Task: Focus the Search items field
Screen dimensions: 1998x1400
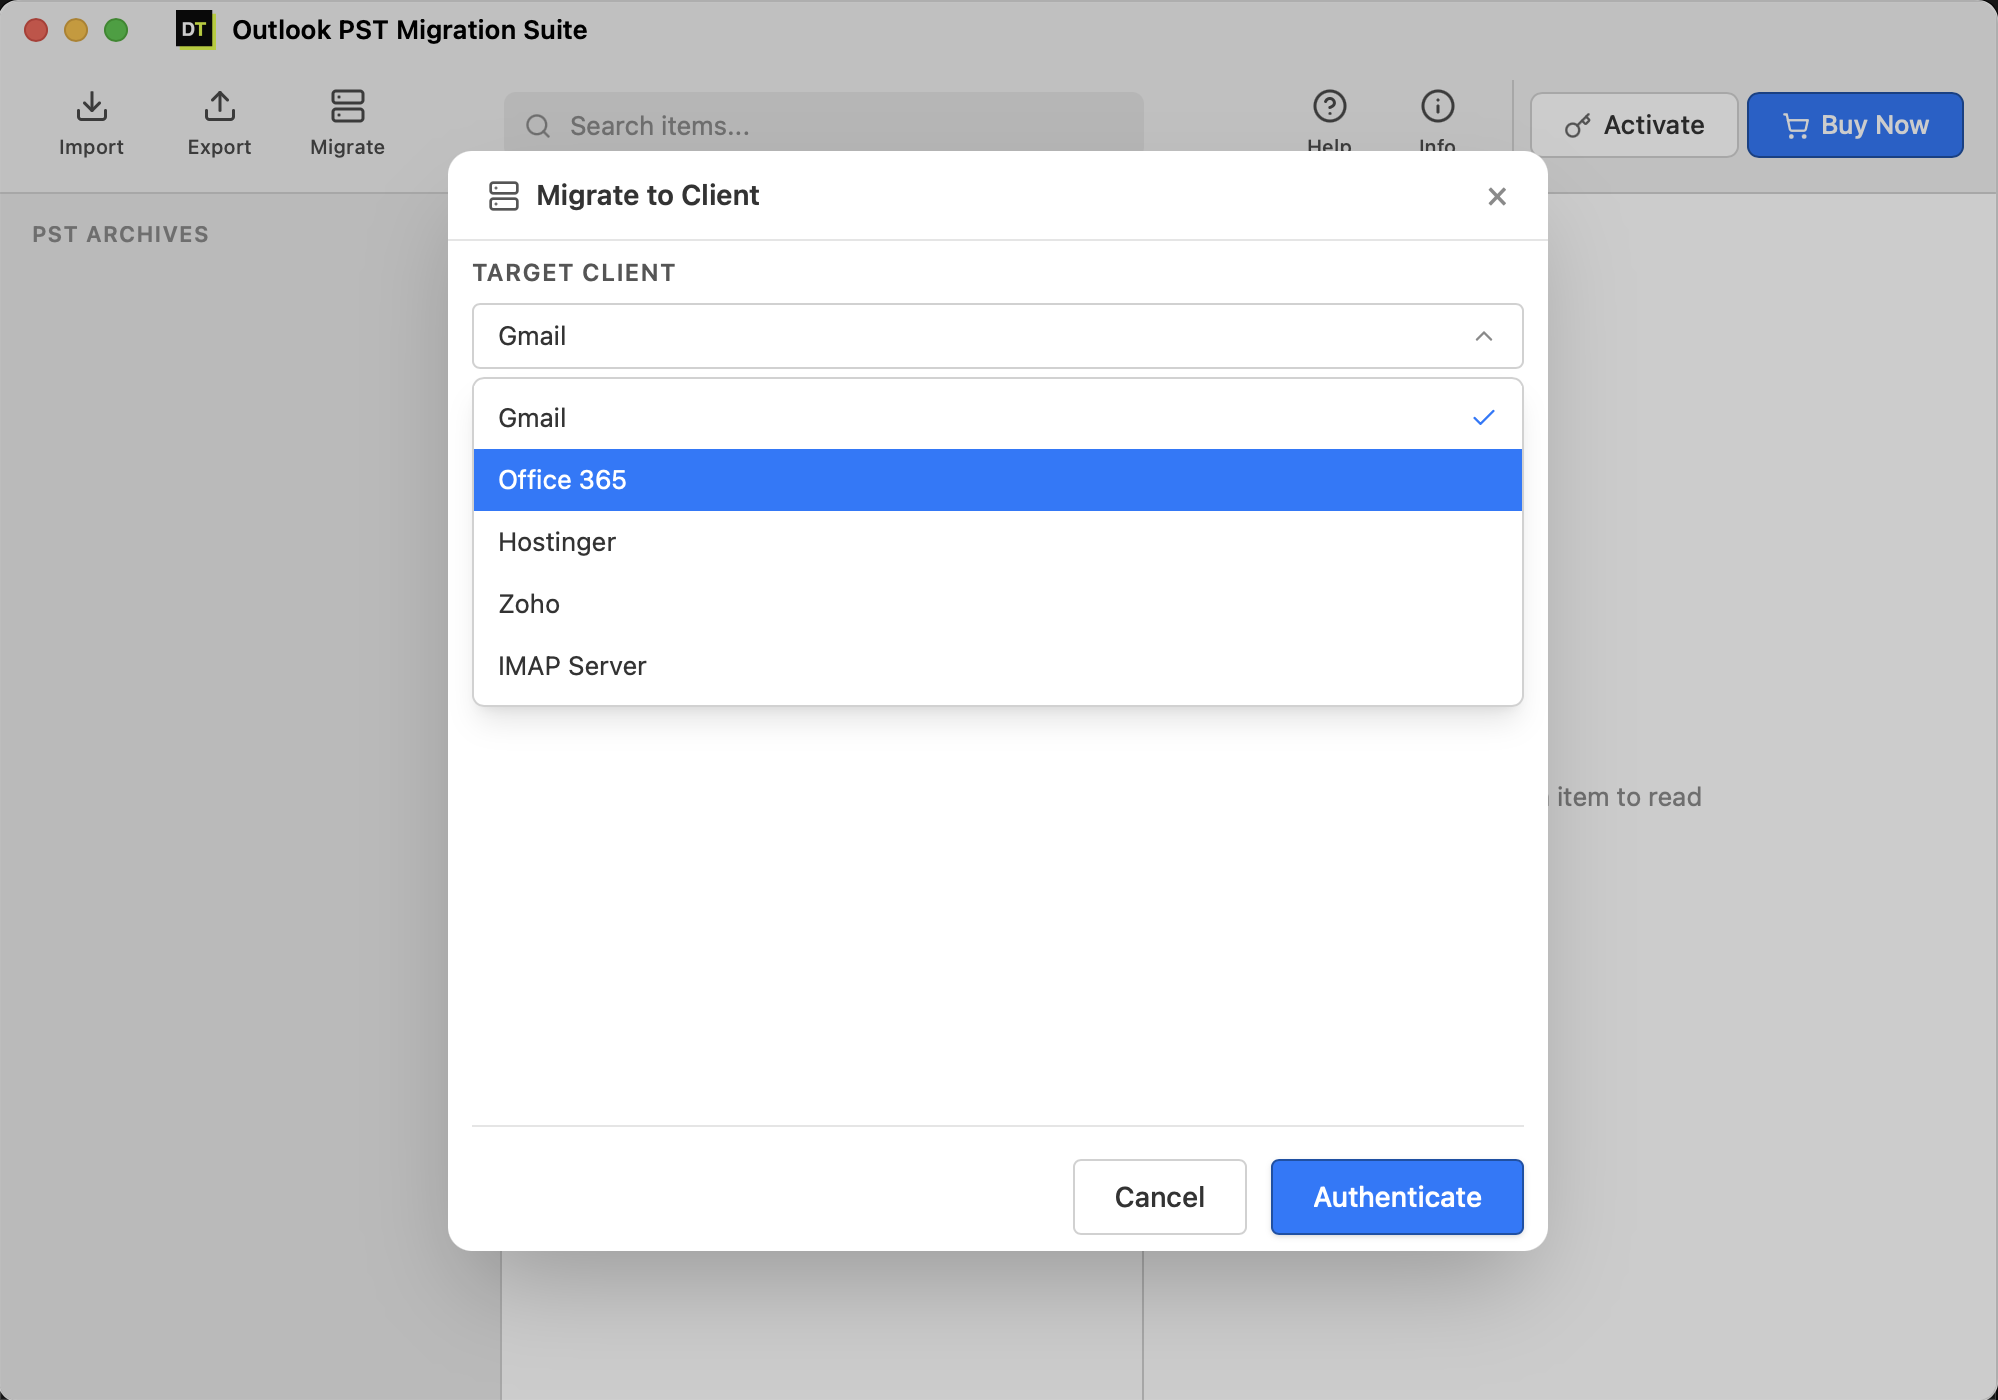Action: (823, 126)
